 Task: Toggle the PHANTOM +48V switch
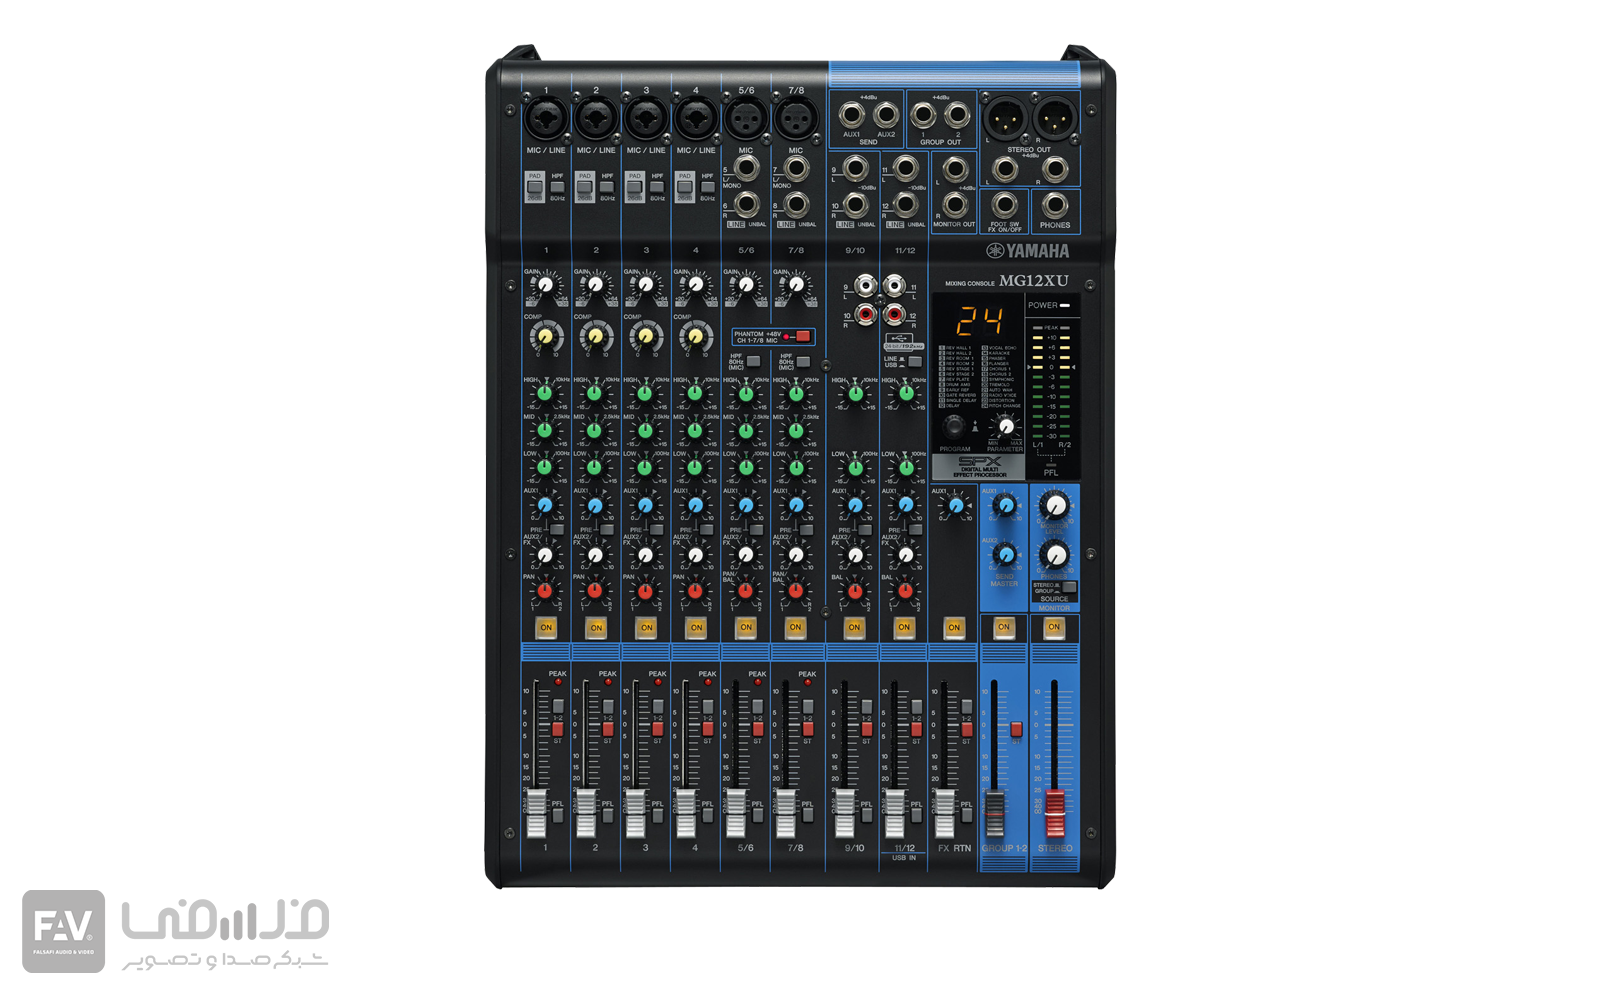[x=801, y=337]
